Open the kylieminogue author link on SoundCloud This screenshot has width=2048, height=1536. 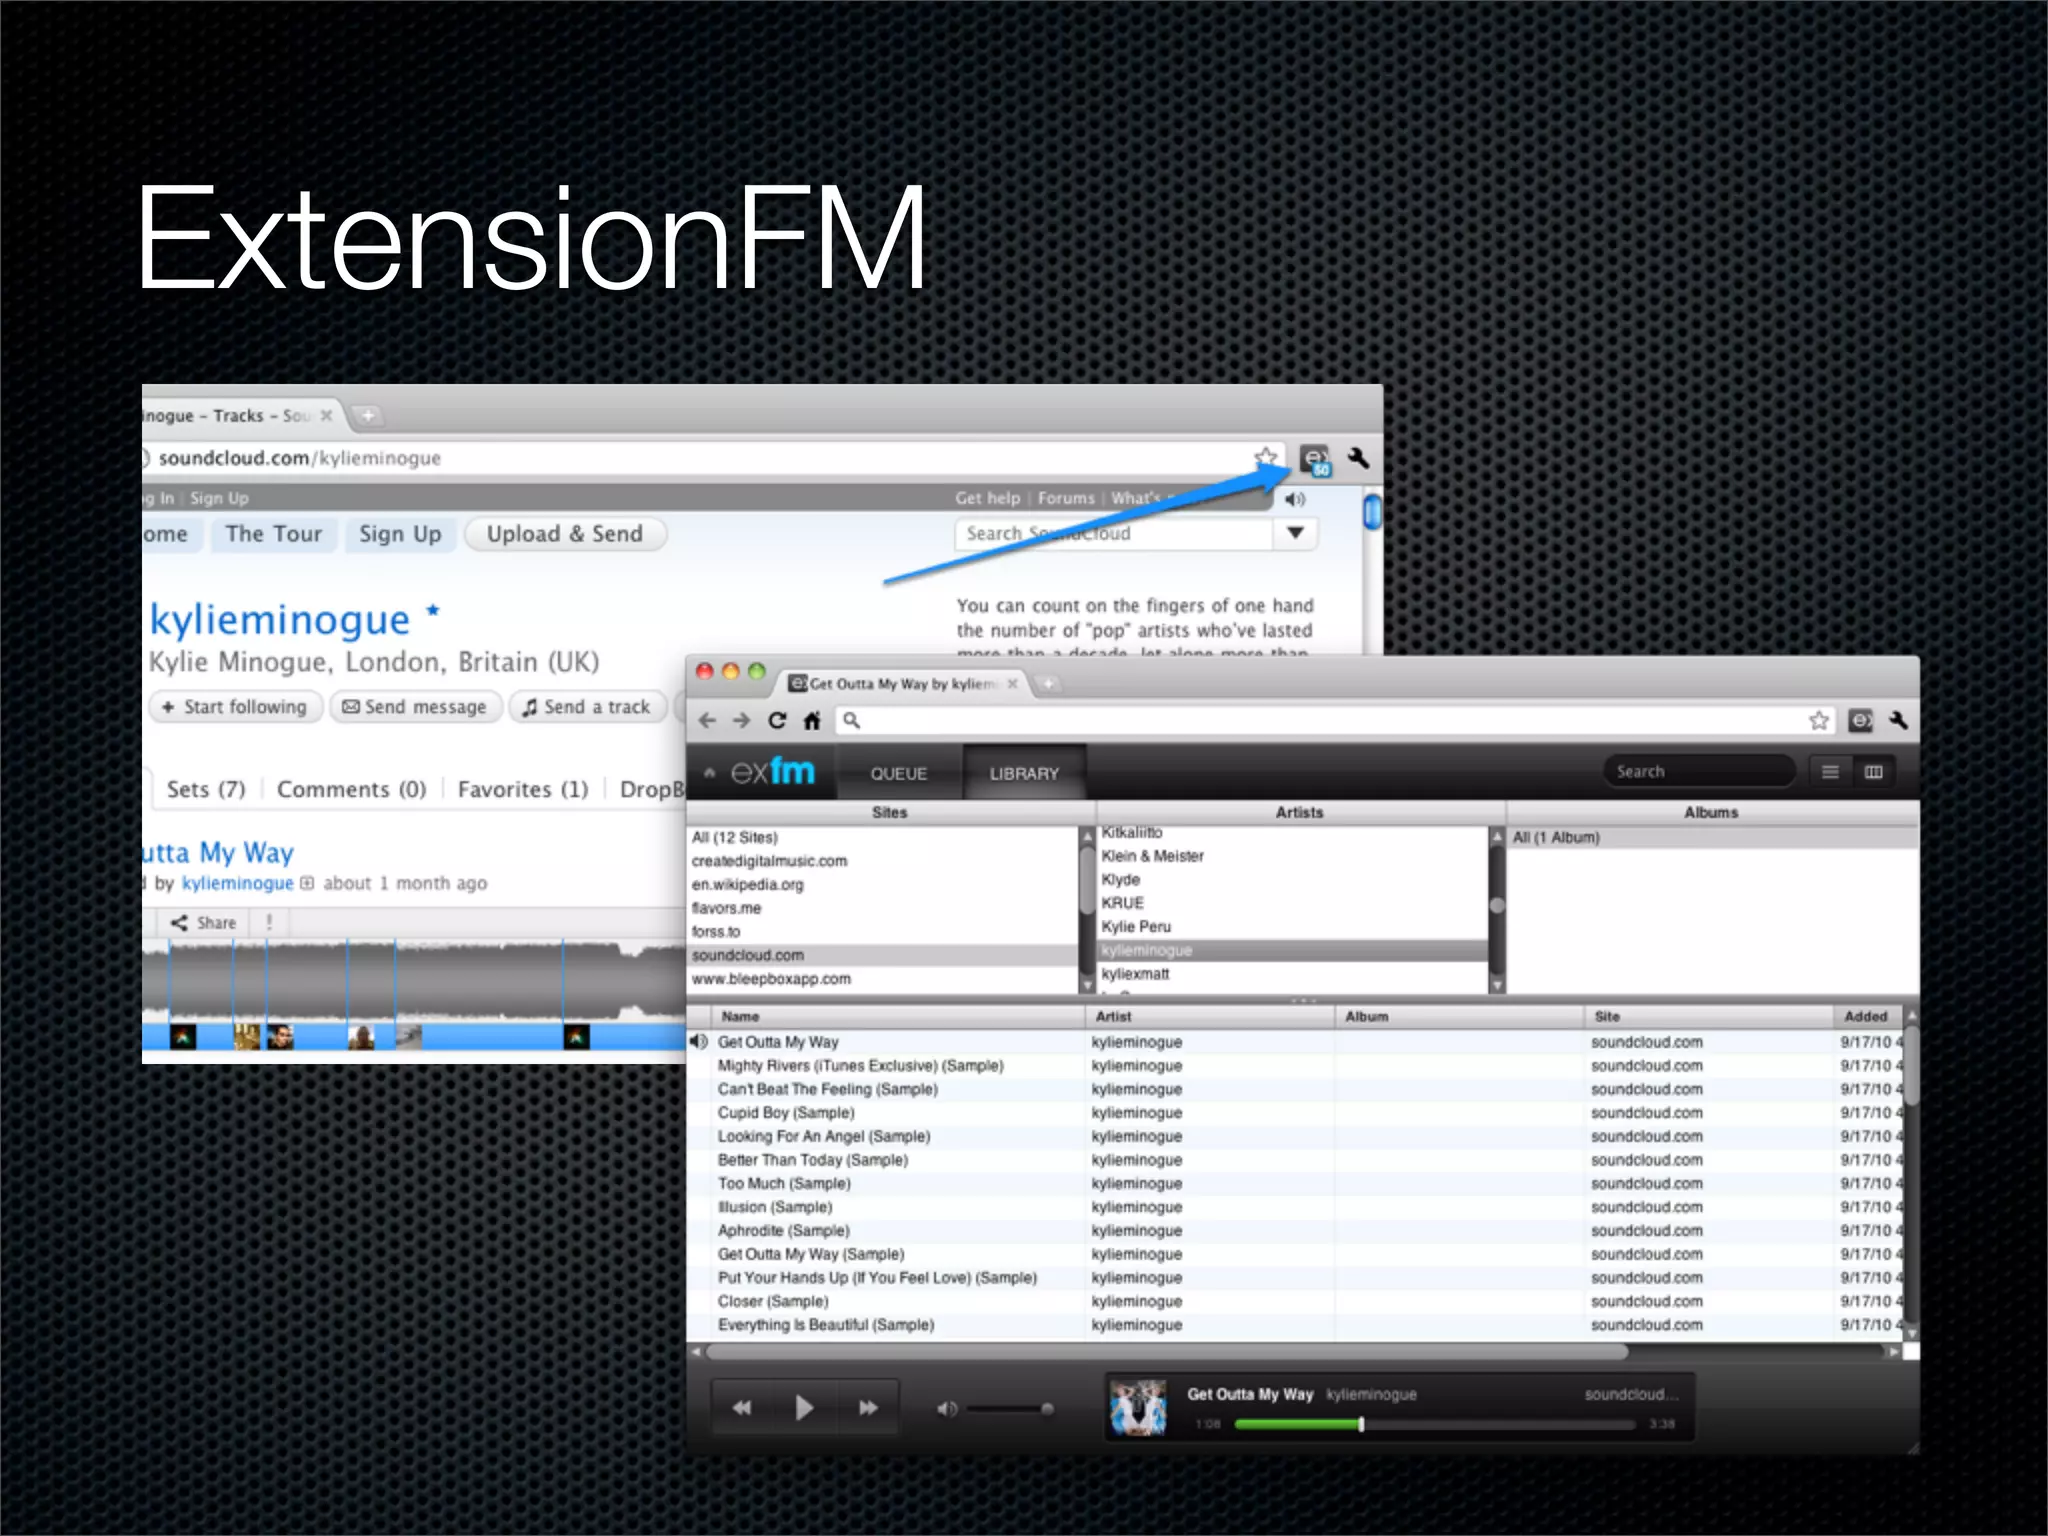tap(238, 883)
